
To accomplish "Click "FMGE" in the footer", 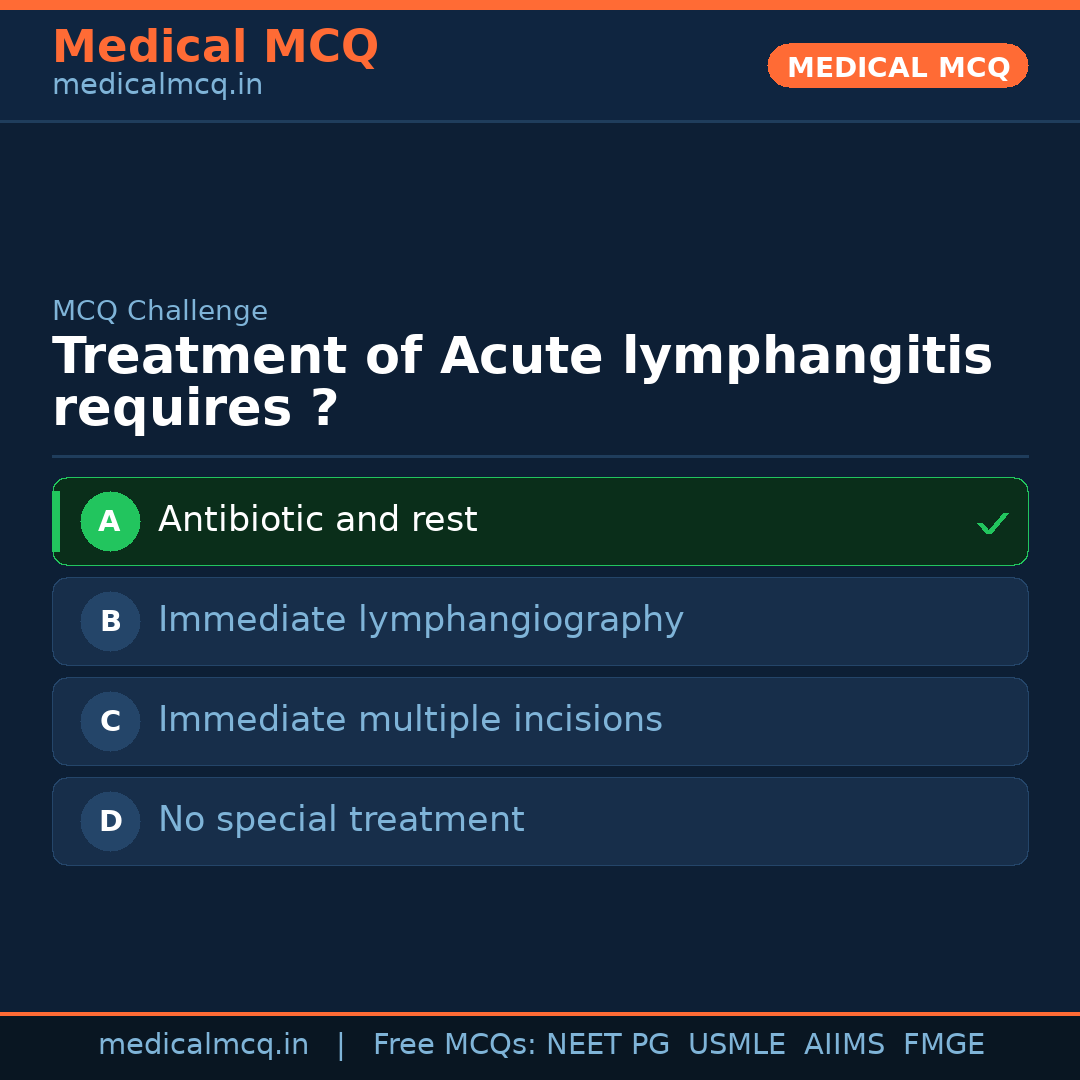I will (x=943, y=1045).
